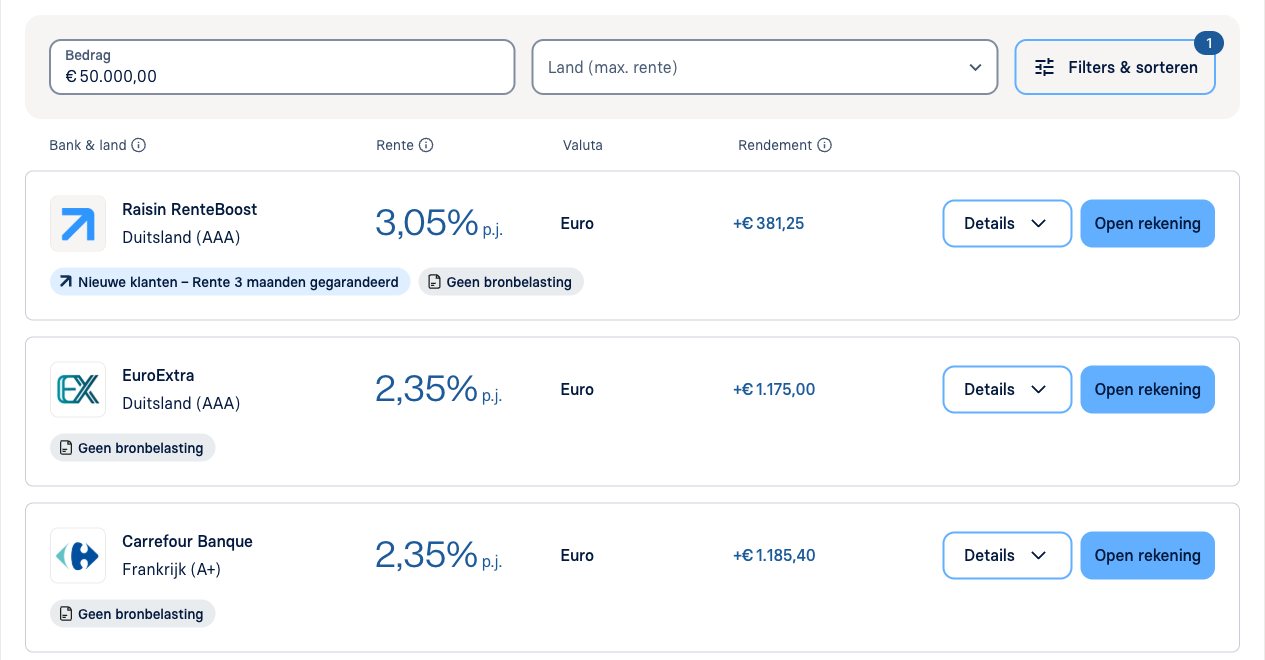This screenshot has height=660, width=1265.
Task: Expand Details for EuroExtra
Action: 1007,389
